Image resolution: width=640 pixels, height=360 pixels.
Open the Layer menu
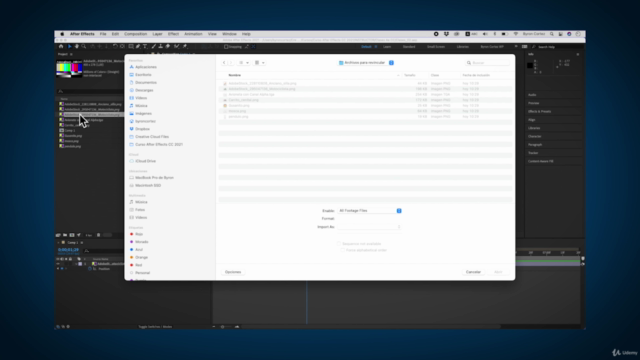tap(158, 34)
